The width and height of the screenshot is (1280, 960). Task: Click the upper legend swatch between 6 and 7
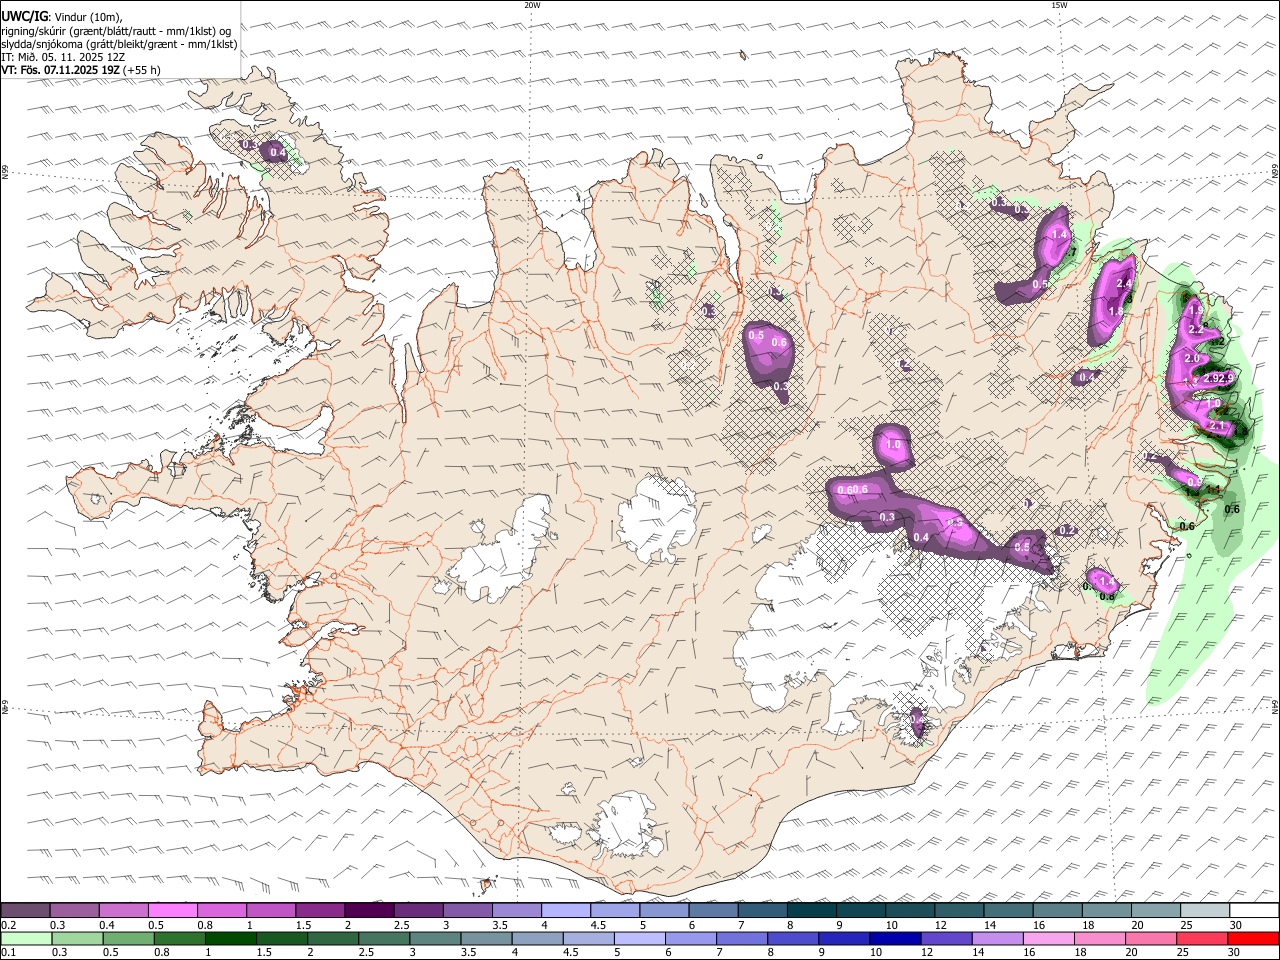pyautogui.click(x=713, y=910)
